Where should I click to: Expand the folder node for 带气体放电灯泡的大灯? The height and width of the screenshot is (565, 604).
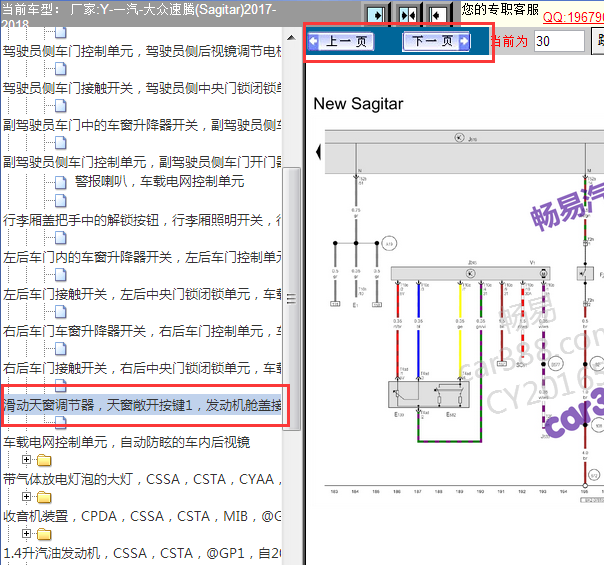pyautogui.click(x=26, y=459)
